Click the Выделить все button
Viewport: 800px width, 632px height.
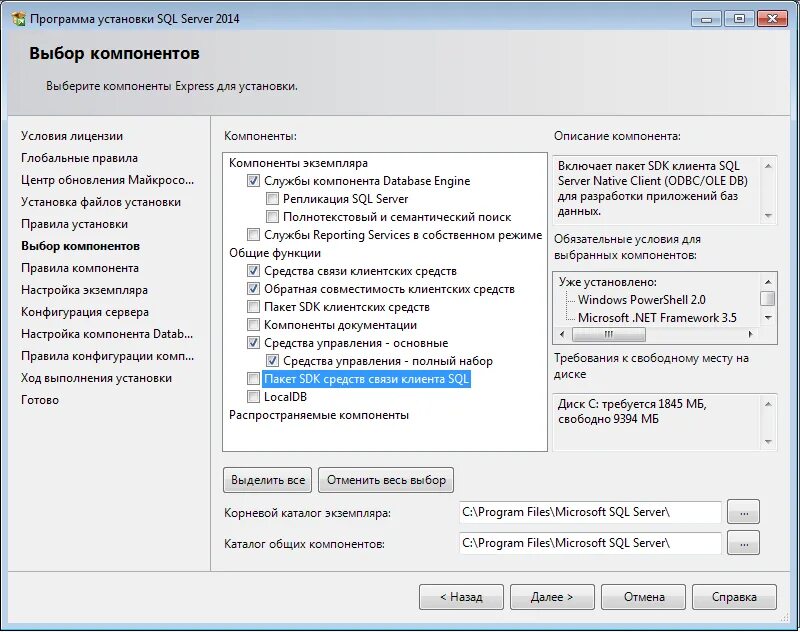[267, 480]
